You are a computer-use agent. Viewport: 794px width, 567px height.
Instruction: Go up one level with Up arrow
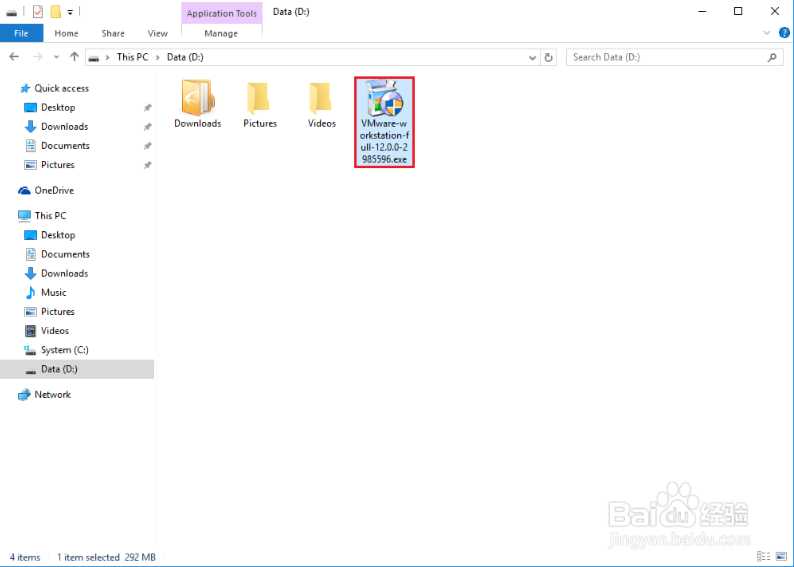point(74,57)
